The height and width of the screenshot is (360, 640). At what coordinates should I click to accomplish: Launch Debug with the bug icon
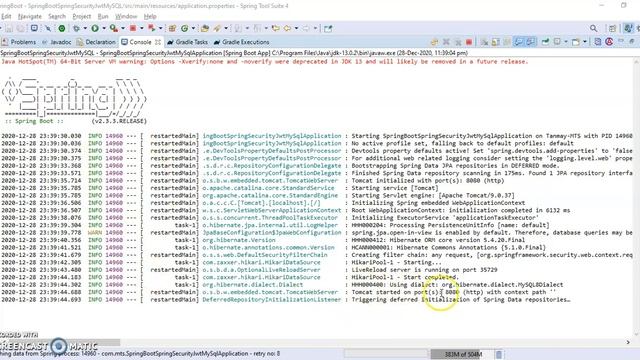pyautogui.click(x=76, y=28)
